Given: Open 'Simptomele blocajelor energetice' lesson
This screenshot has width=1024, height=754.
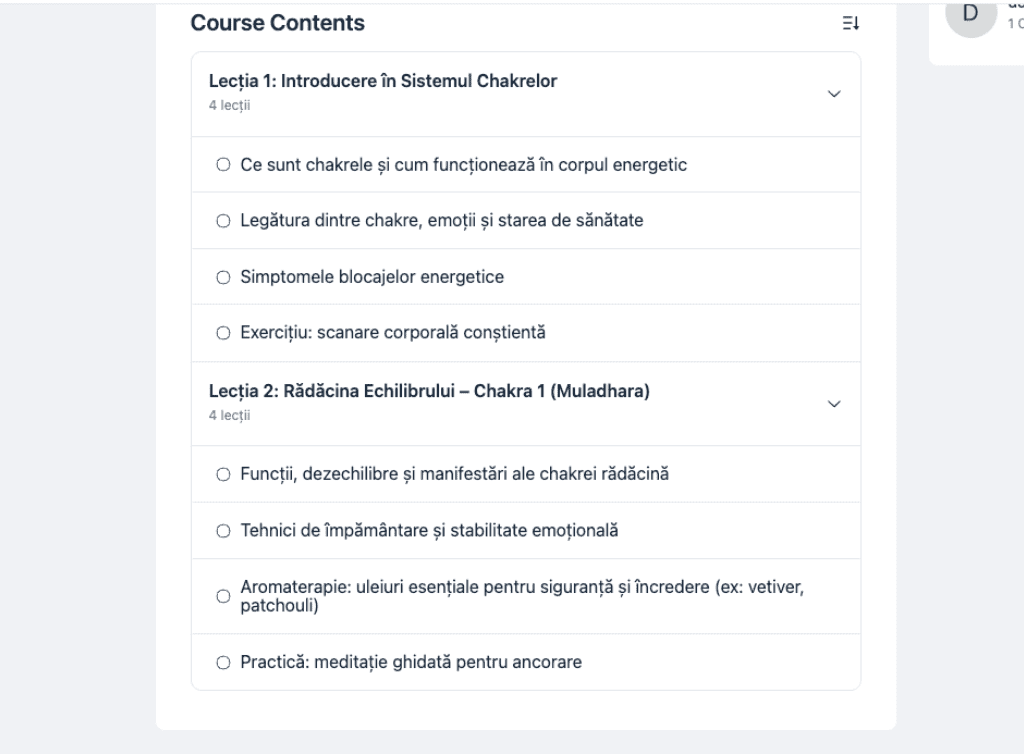Looking at the screenshot, I should [x=372, y=277].
